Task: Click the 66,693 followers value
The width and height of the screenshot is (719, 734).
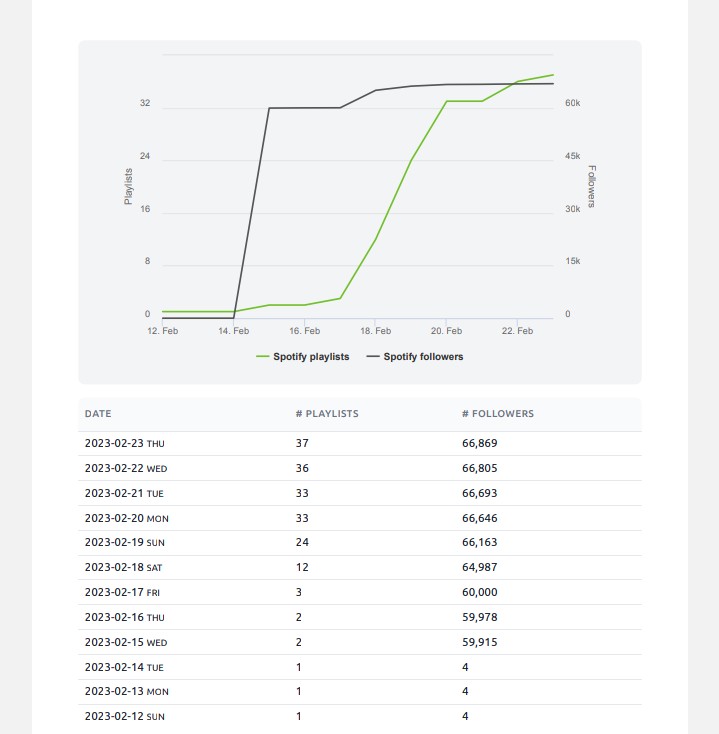Action: (479, 493)
